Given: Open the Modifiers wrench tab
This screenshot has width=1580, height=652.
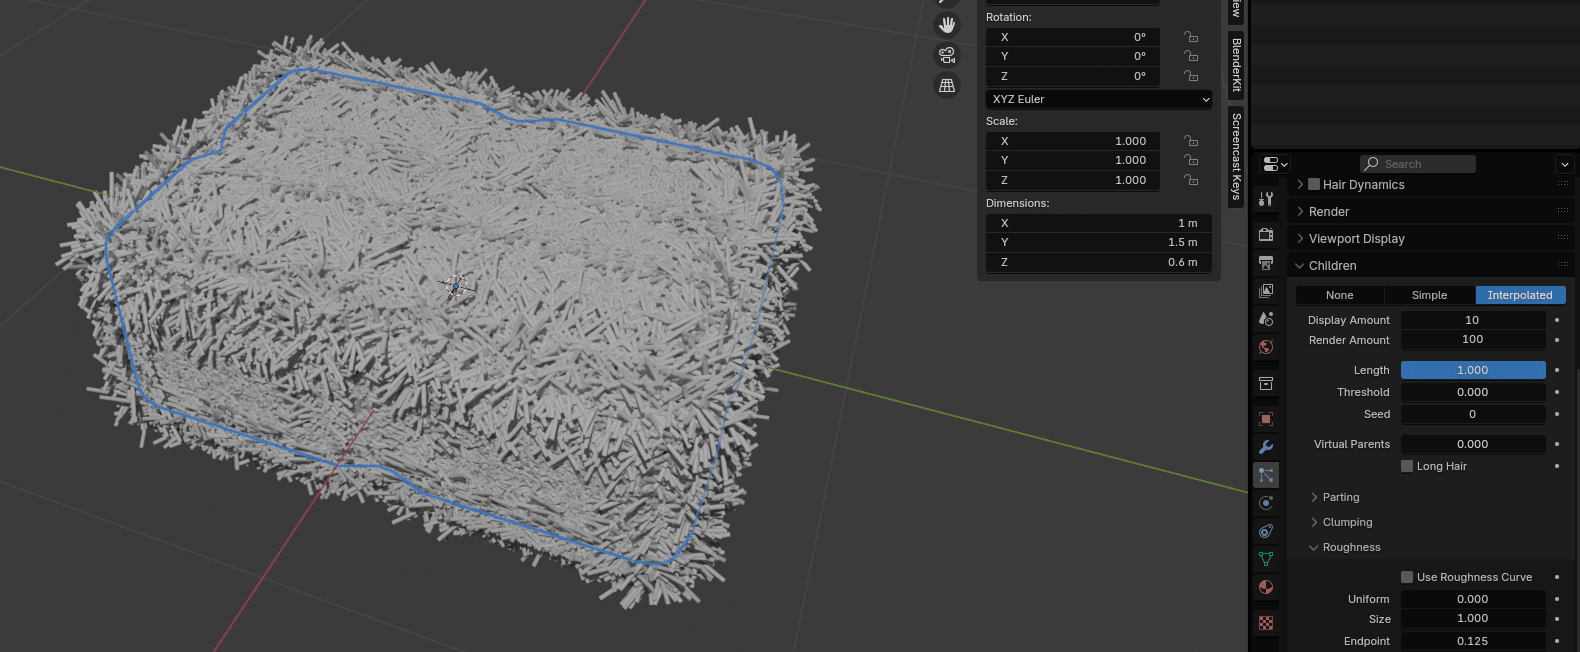Looking at the screenshot, I should point(1266,447).
